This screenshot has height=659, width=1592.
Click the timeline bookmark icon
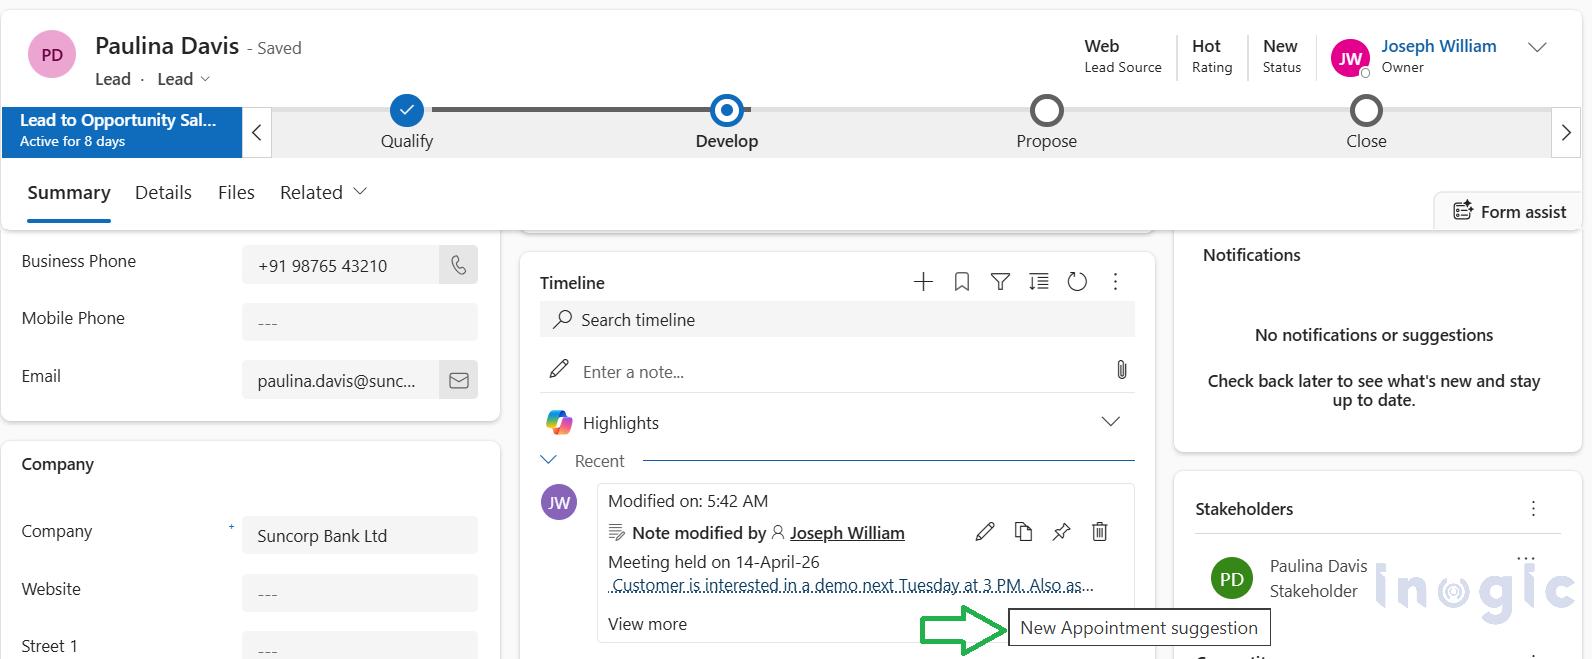pos(962,282)
